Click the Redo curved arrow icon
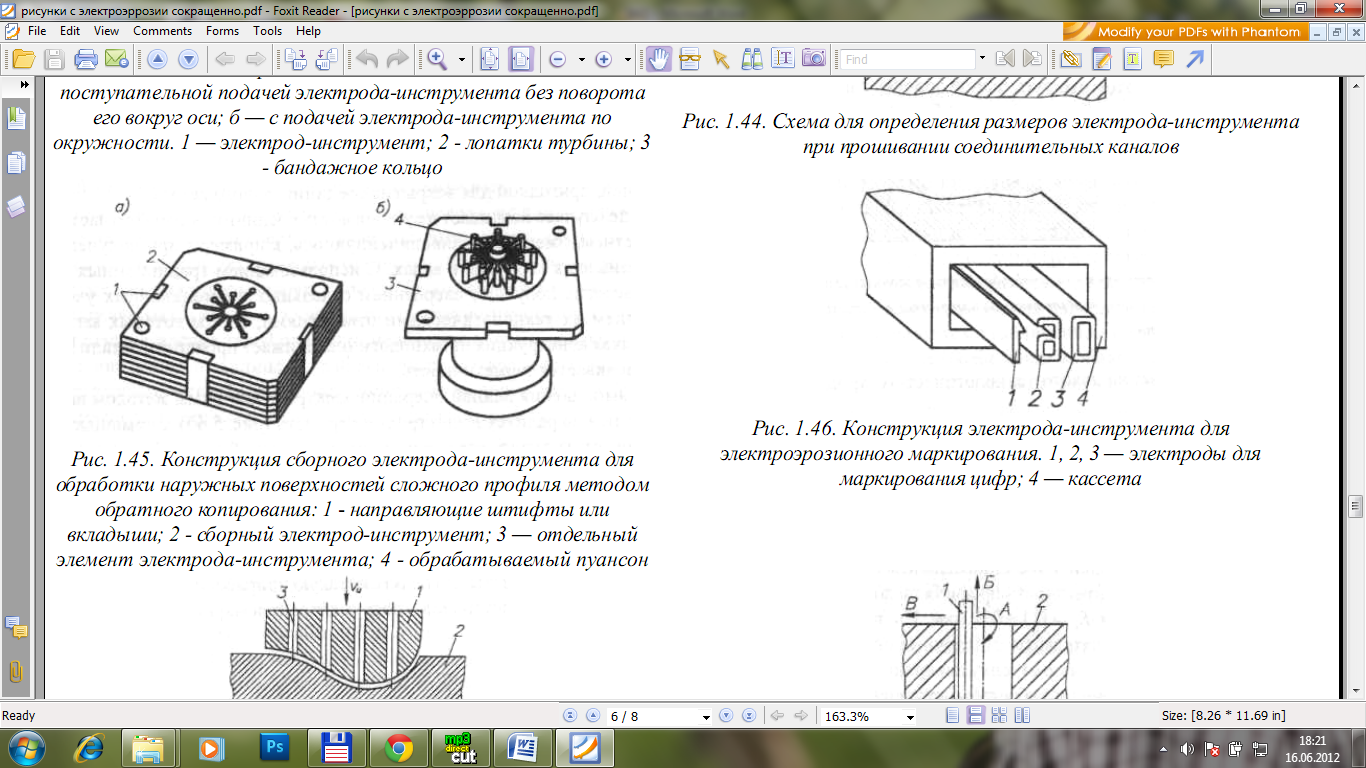The height and width of the screenshot is (768, 1366). pos(397,59)
